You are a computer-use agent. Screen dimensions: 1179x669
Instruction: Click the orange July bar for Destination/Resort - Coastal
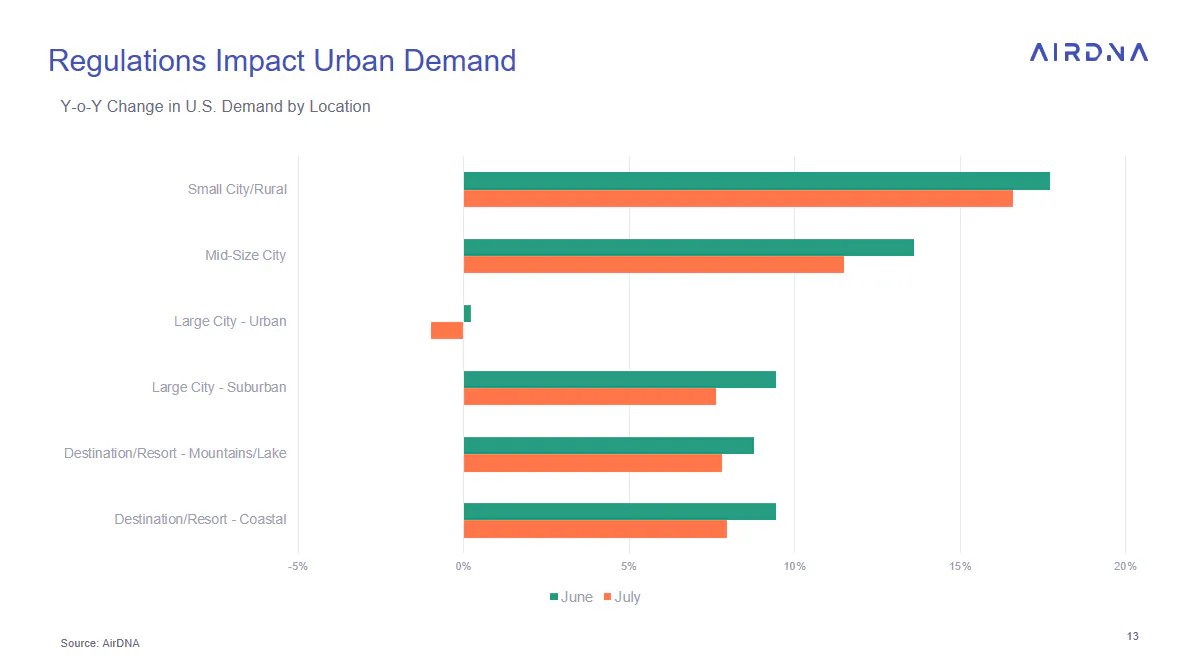(x=595, y=529)
